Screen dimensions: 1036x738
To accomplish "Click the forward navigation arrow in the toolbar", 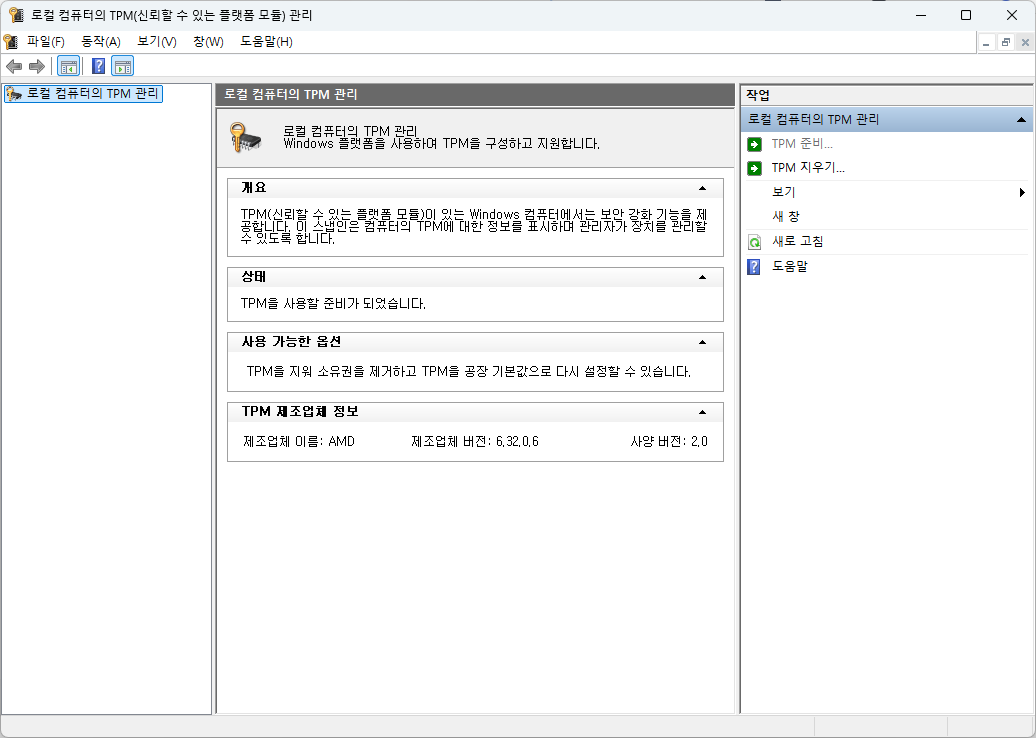I will pyautogui.click(x=37, y=66).
